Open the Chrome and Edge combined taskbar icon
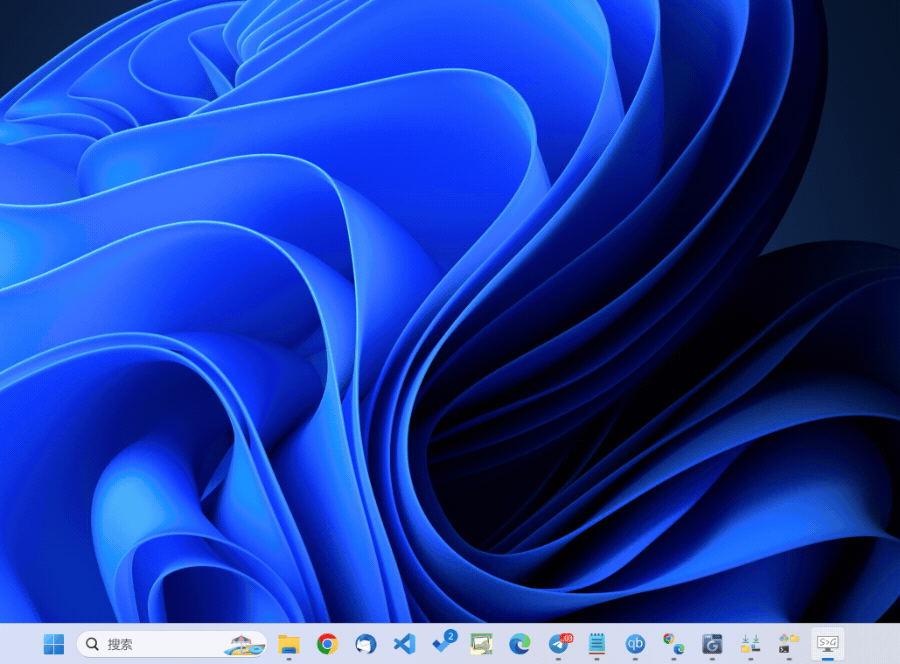This screenshot has width=900, height=664. pyautogui.click(x=673, y=644)
